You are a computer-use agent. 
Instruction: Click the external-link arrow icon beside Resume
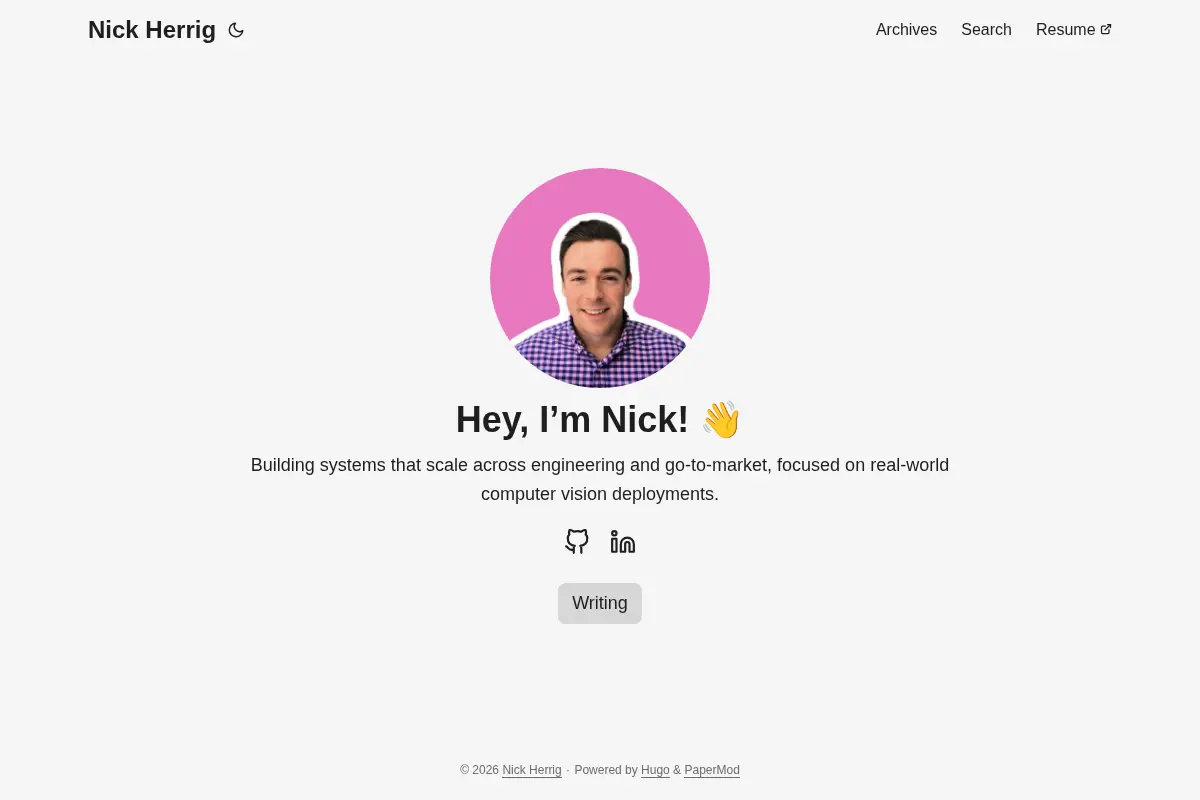(x=1106, y=29)
